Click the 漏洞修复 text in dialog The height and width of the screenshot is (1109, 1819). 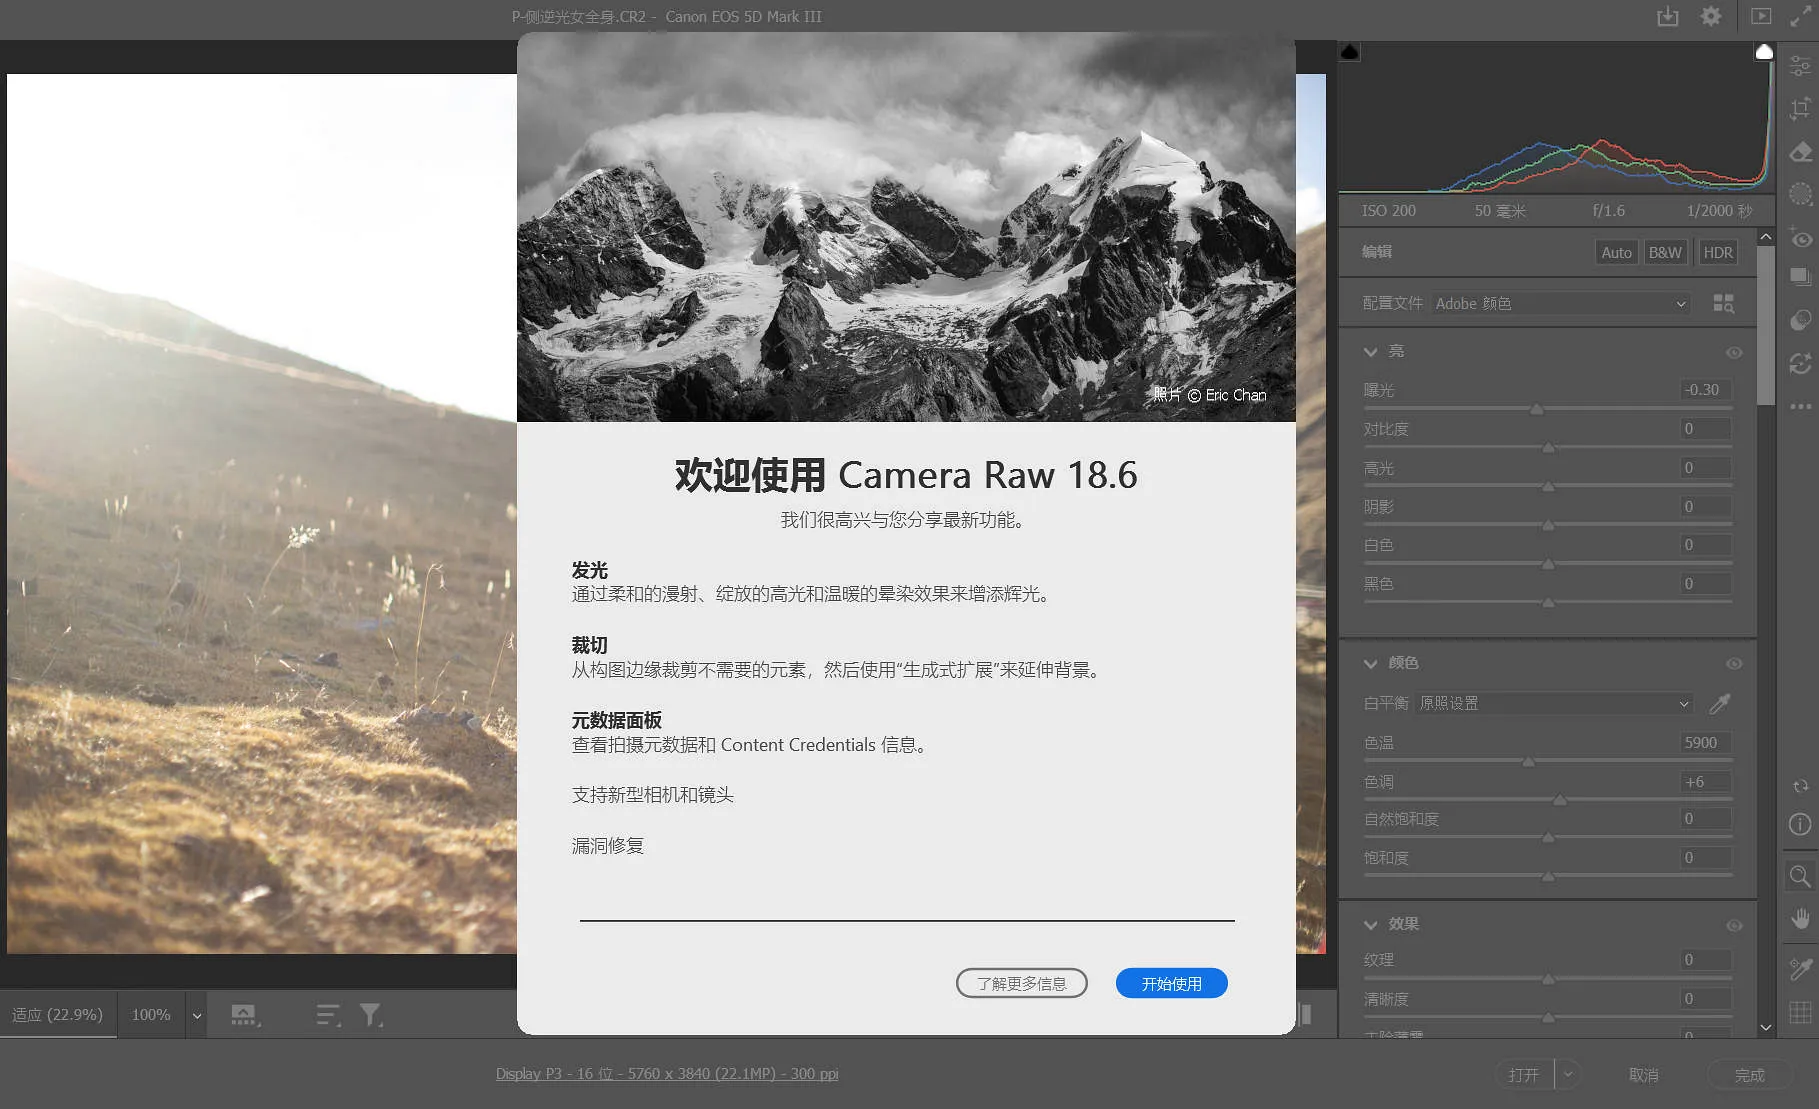click(x=608, y=846)
